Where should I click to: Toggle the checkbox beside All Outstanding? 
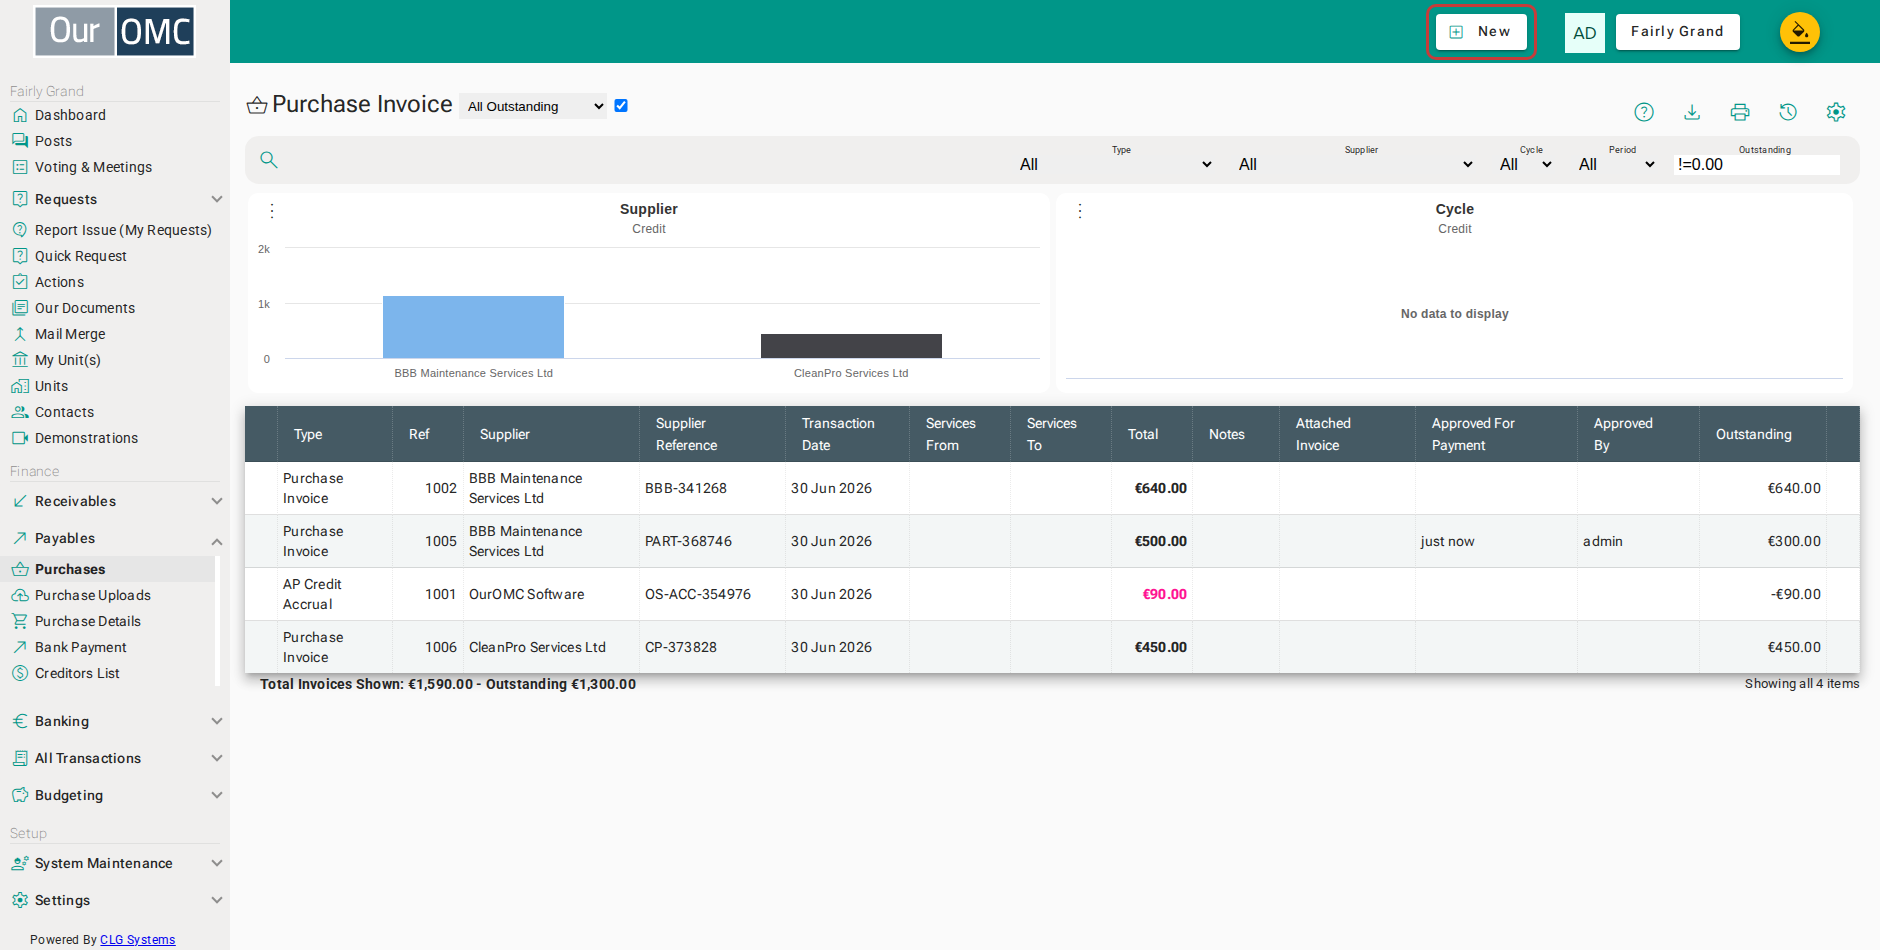(621, 106)
